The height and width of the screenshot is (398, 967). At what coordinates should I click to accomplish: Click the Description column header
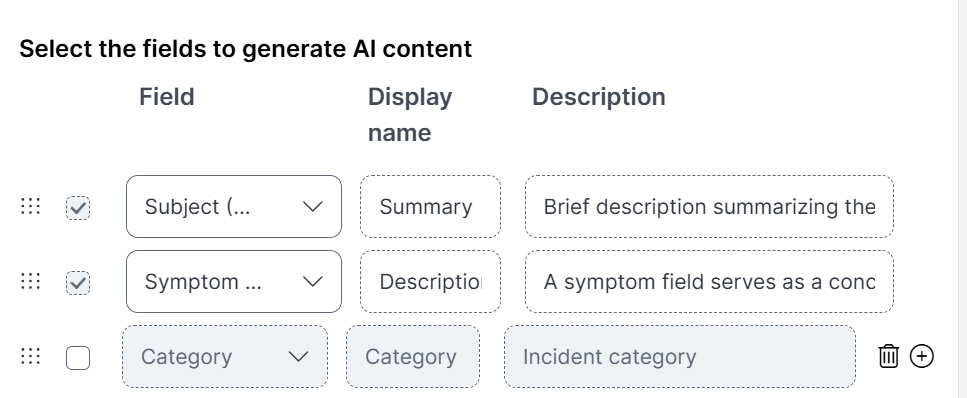pos(599,97)
